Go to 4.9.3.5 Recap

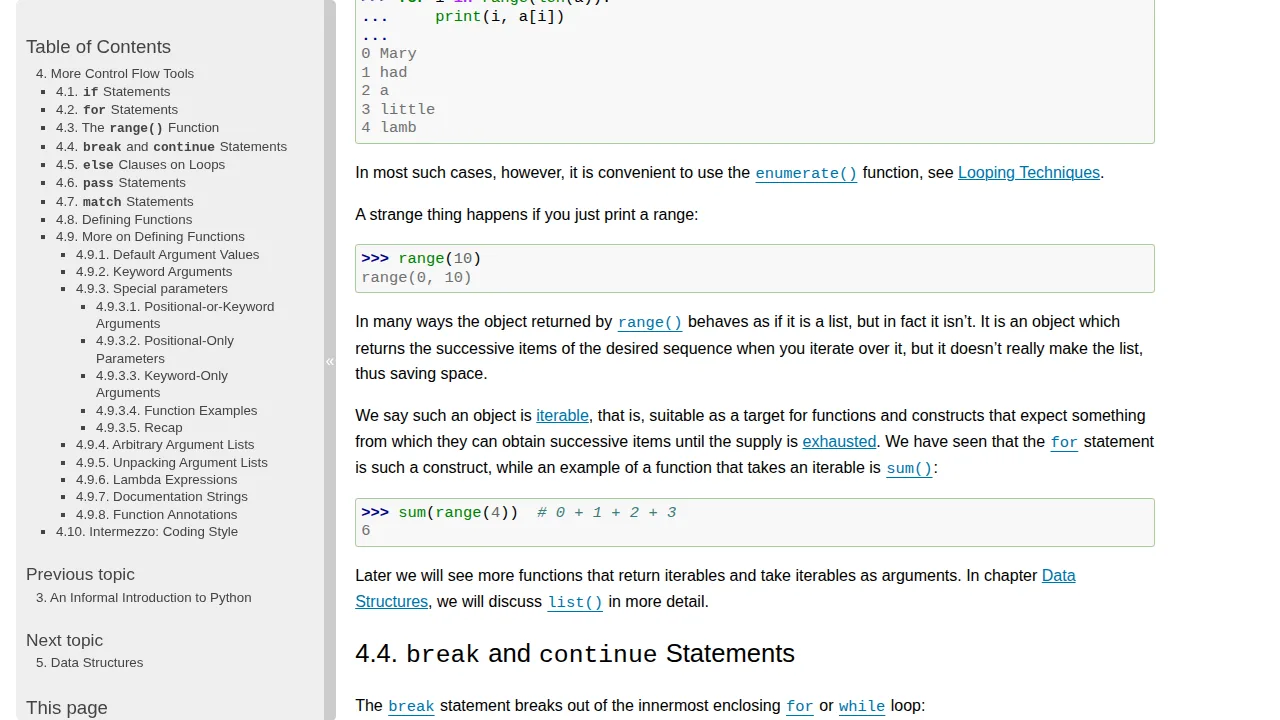point(139,428)
